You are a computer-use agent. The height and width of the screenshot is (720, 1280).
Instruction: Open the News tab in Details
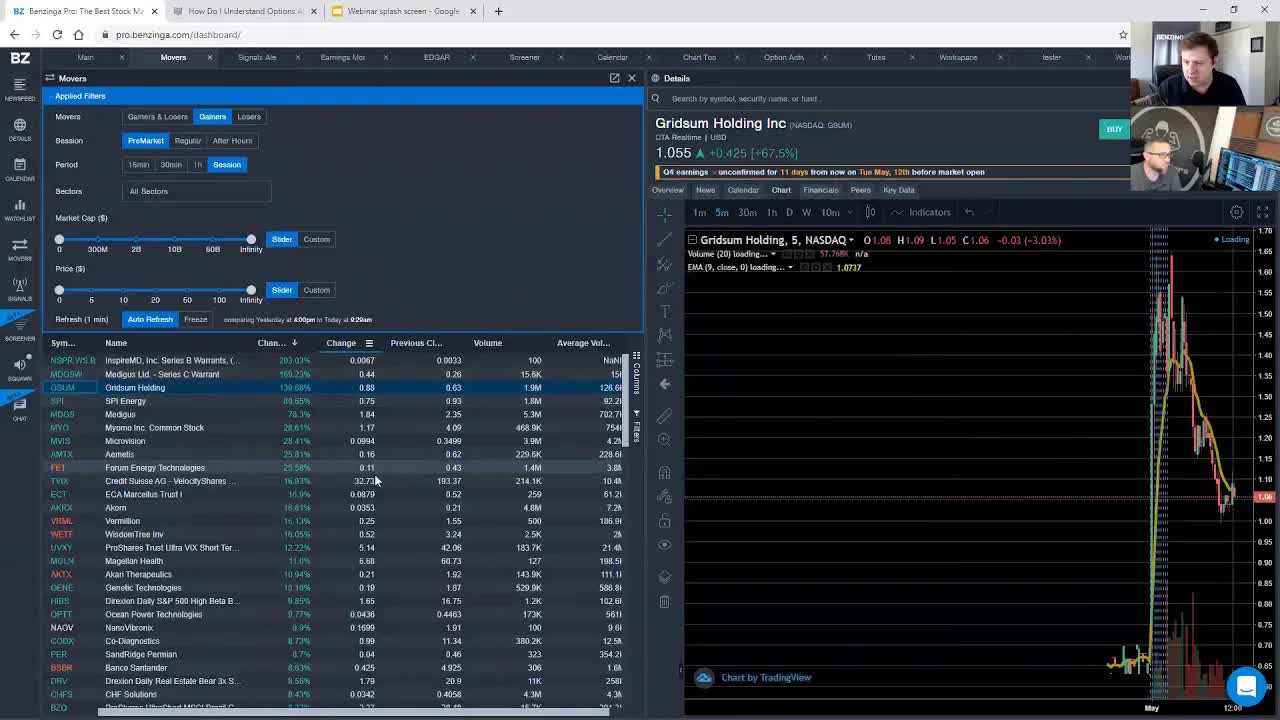pyautogui.click(x=705, y=190)
